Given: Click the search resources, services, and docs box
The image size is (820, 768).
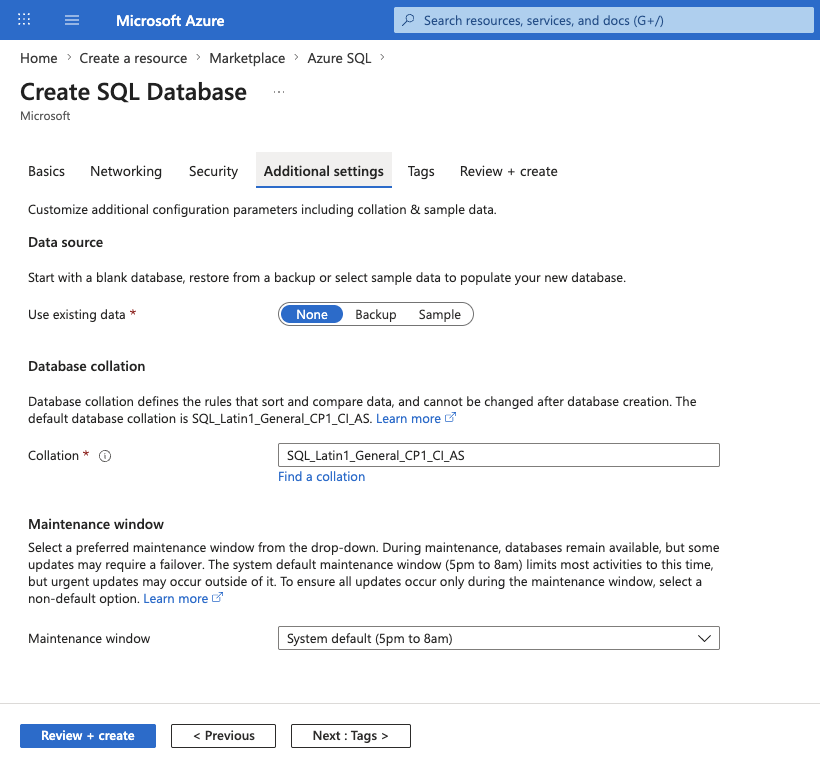Looking at the screenshot, I should point(603,20).
